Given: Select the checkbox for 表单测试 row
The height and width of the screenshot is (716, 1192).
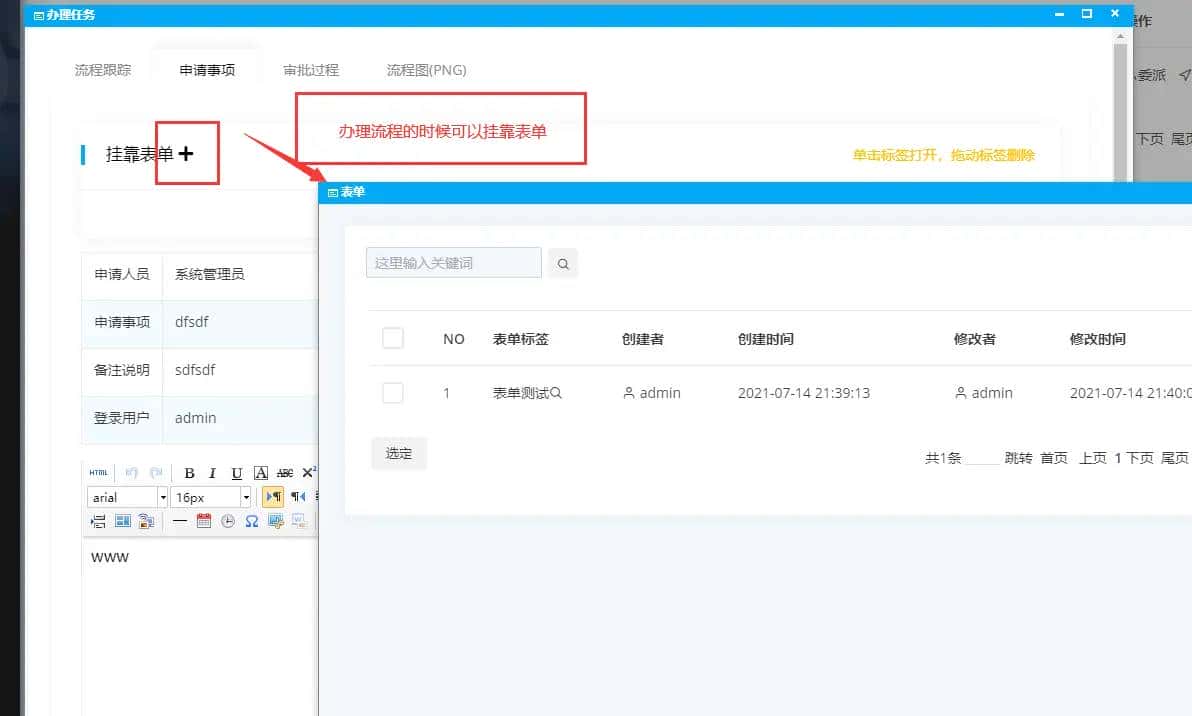Looking at the screenshot, I should pos(393,392).
